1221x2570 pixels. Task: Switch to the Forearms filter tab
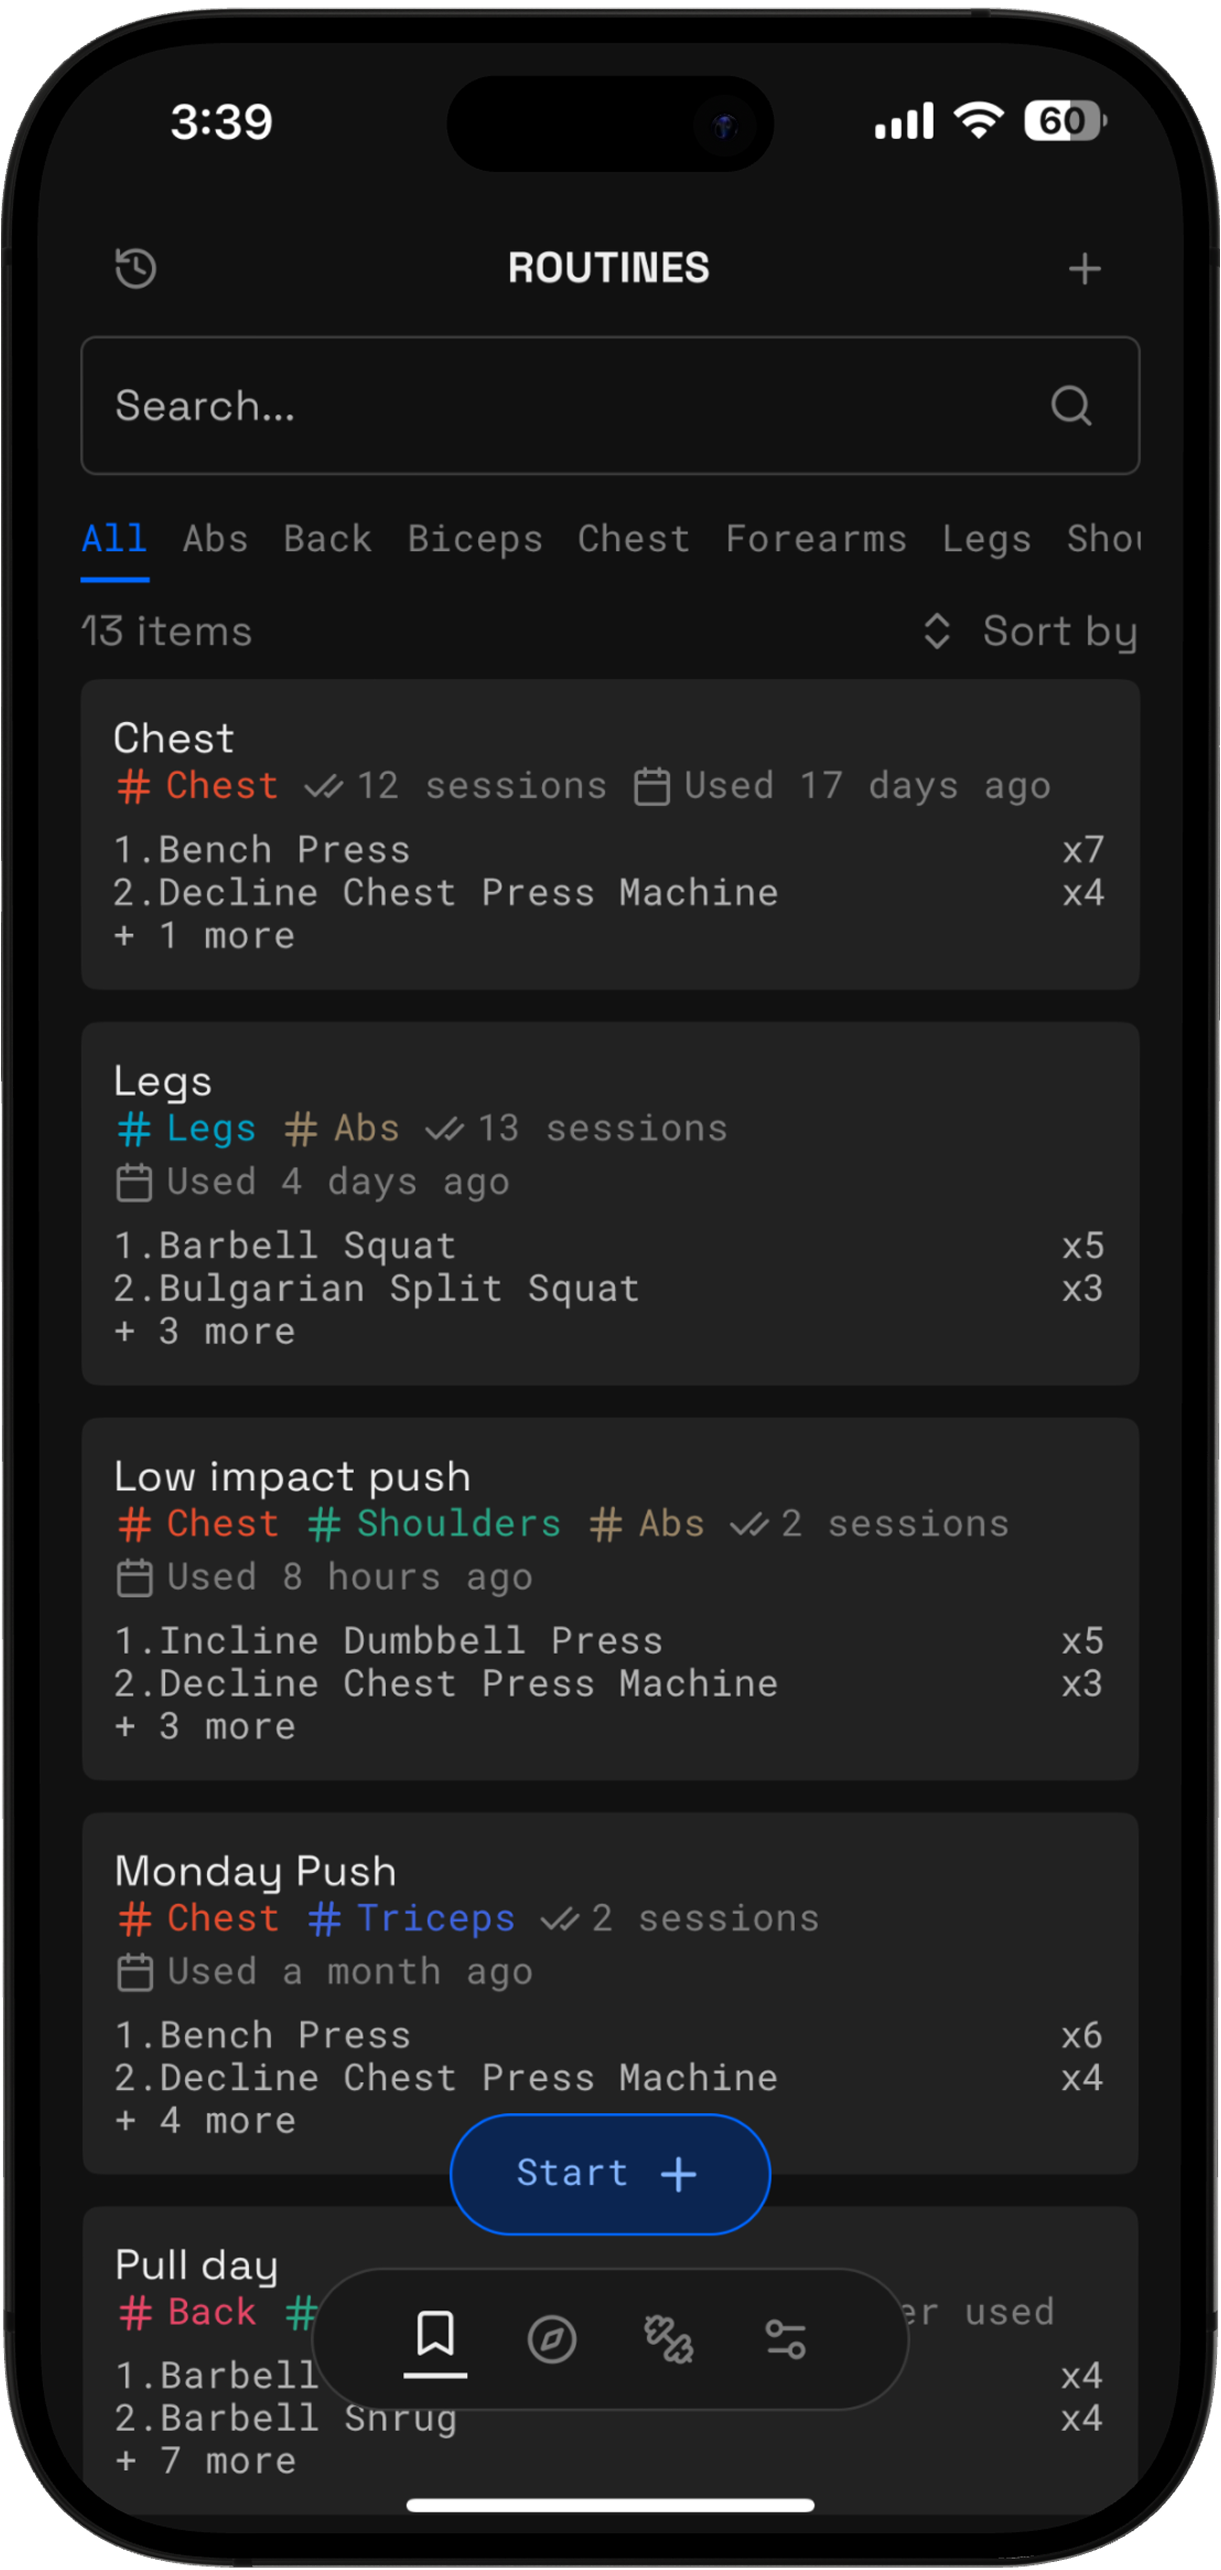point(816,539)
